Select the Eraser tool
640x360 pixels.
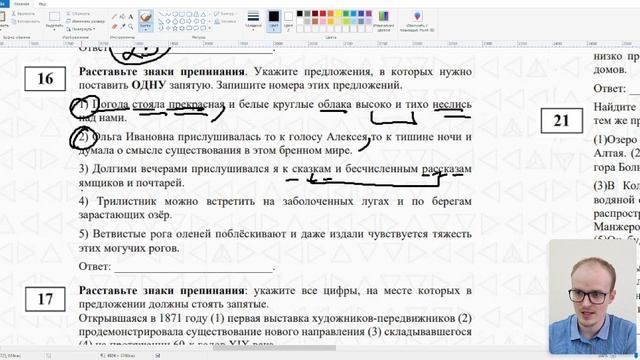coord(115,27)
